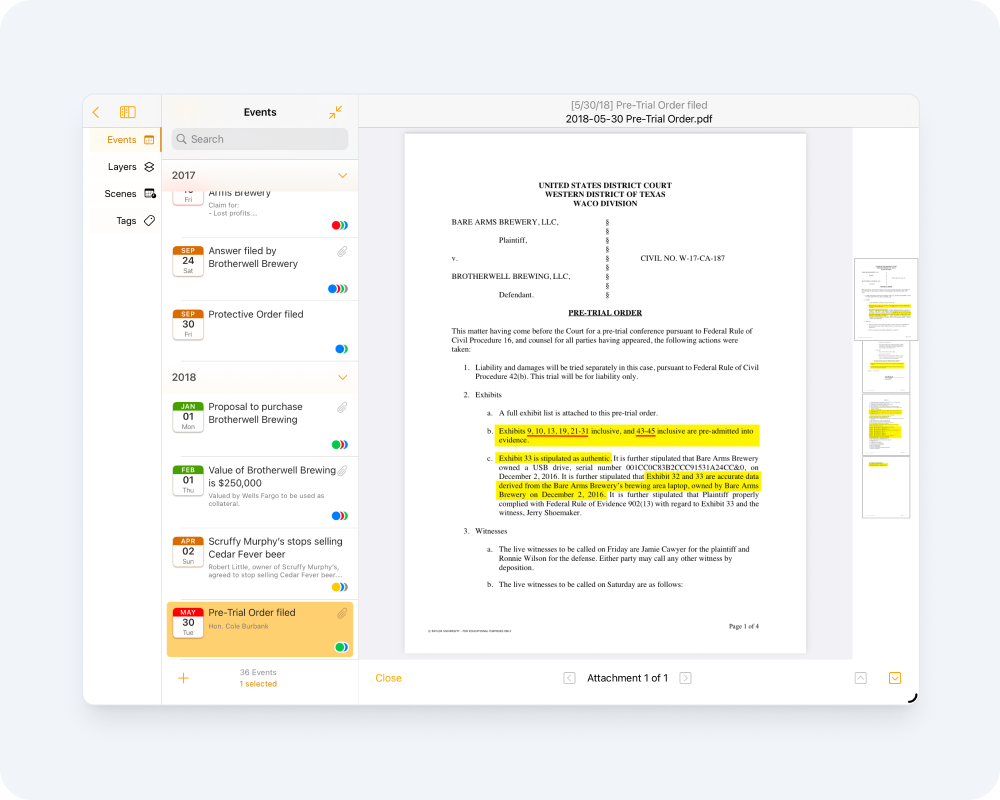Click layer color dots on Protective Order event
The width and height of the screenshot is (1000, 800).
click(x=341, y=349)
